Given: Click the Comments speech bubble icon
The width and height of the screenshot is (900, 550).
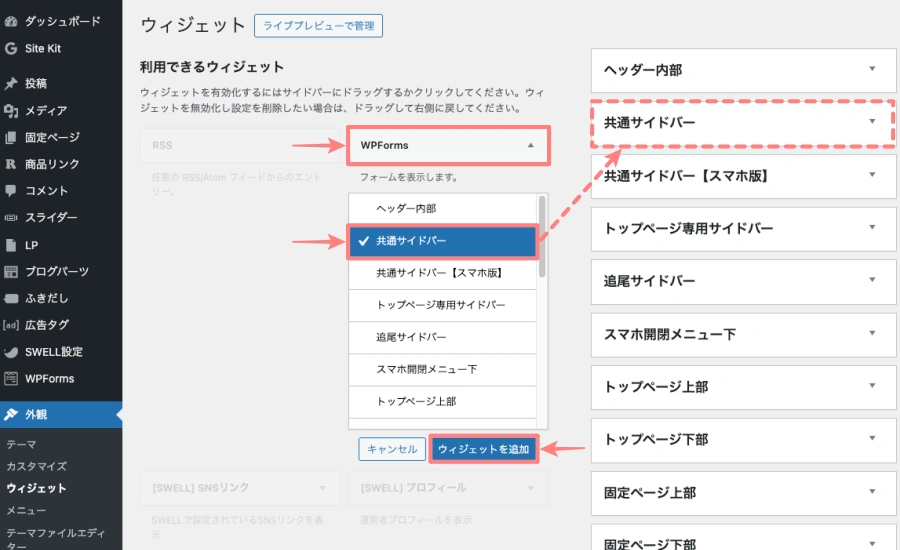Looking at the screenshot, I should point(11,190).
